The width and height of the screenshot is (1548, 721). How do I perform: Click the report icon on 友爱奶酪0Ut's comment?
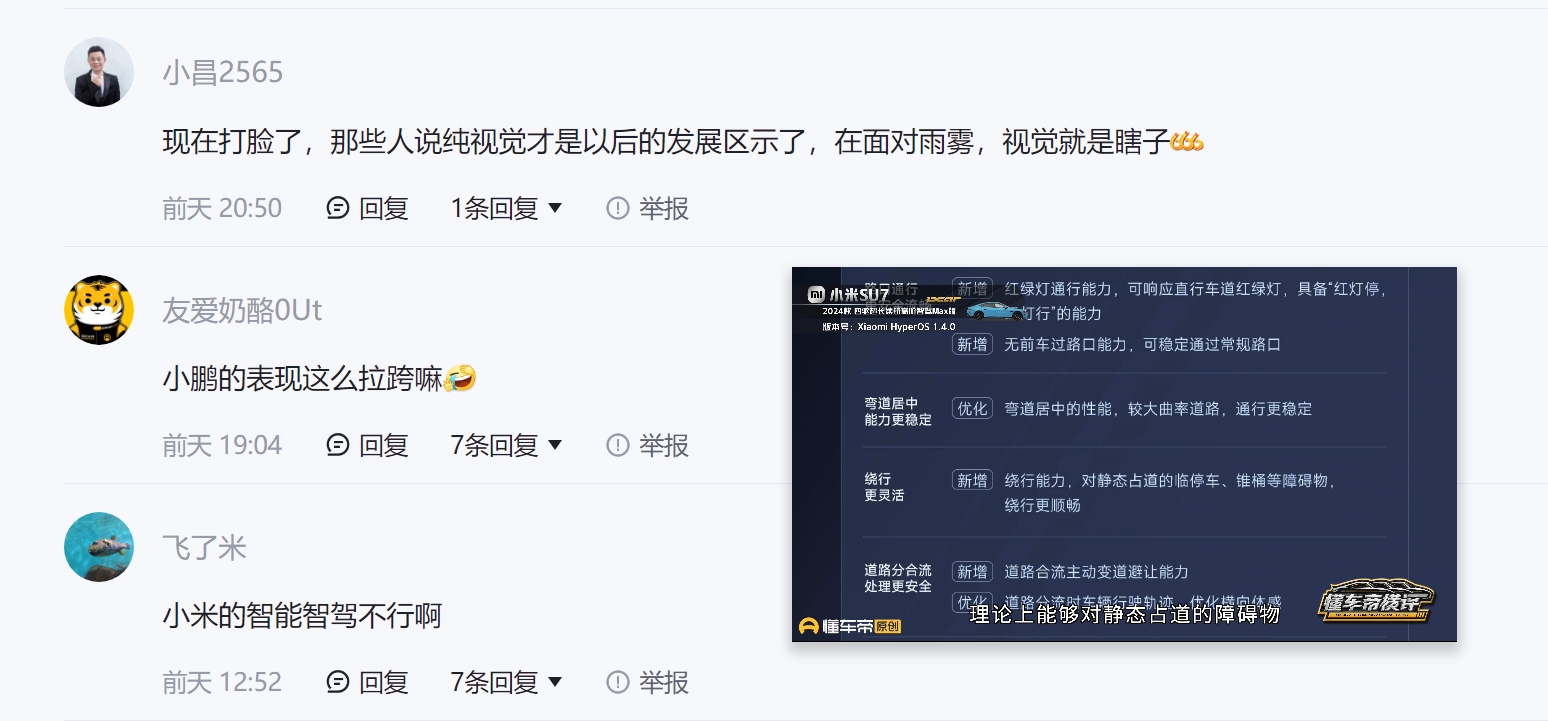click(618, 445)
